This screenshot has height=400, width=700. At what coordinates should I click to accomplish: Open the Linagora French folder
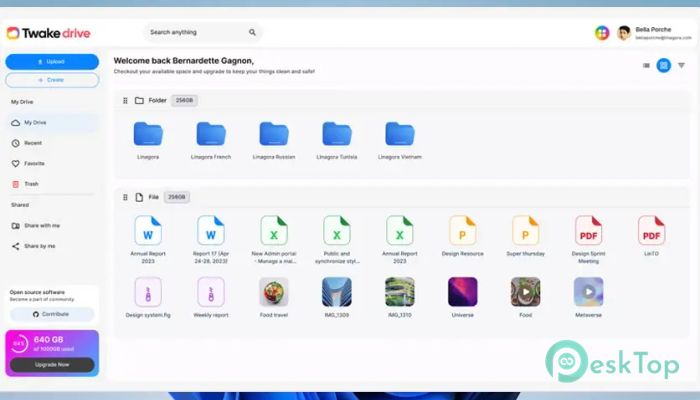(x=211, y=134)
